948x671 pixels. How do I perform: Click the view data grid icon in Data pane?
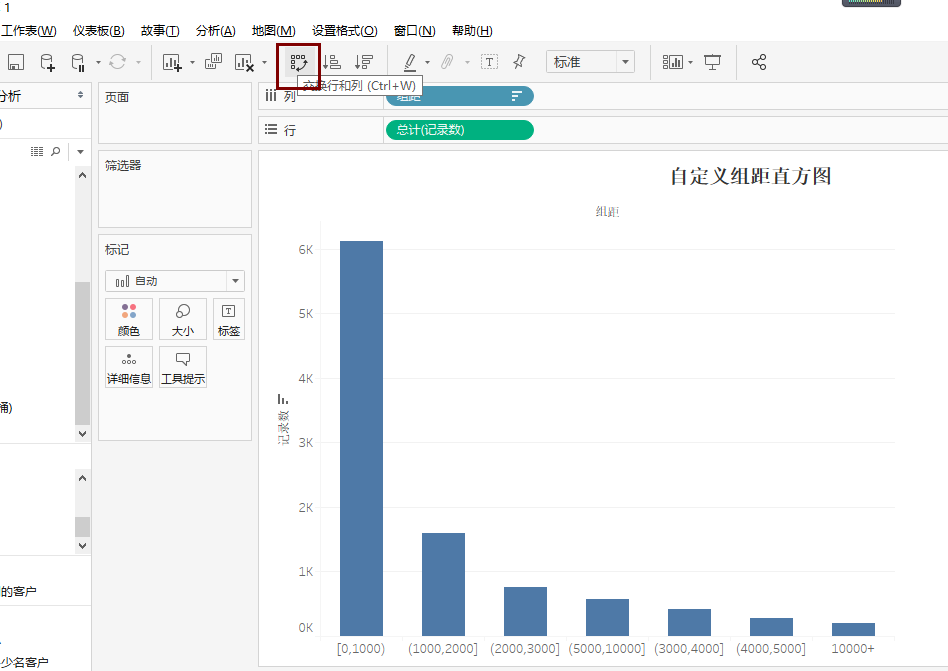pos(37,151)
